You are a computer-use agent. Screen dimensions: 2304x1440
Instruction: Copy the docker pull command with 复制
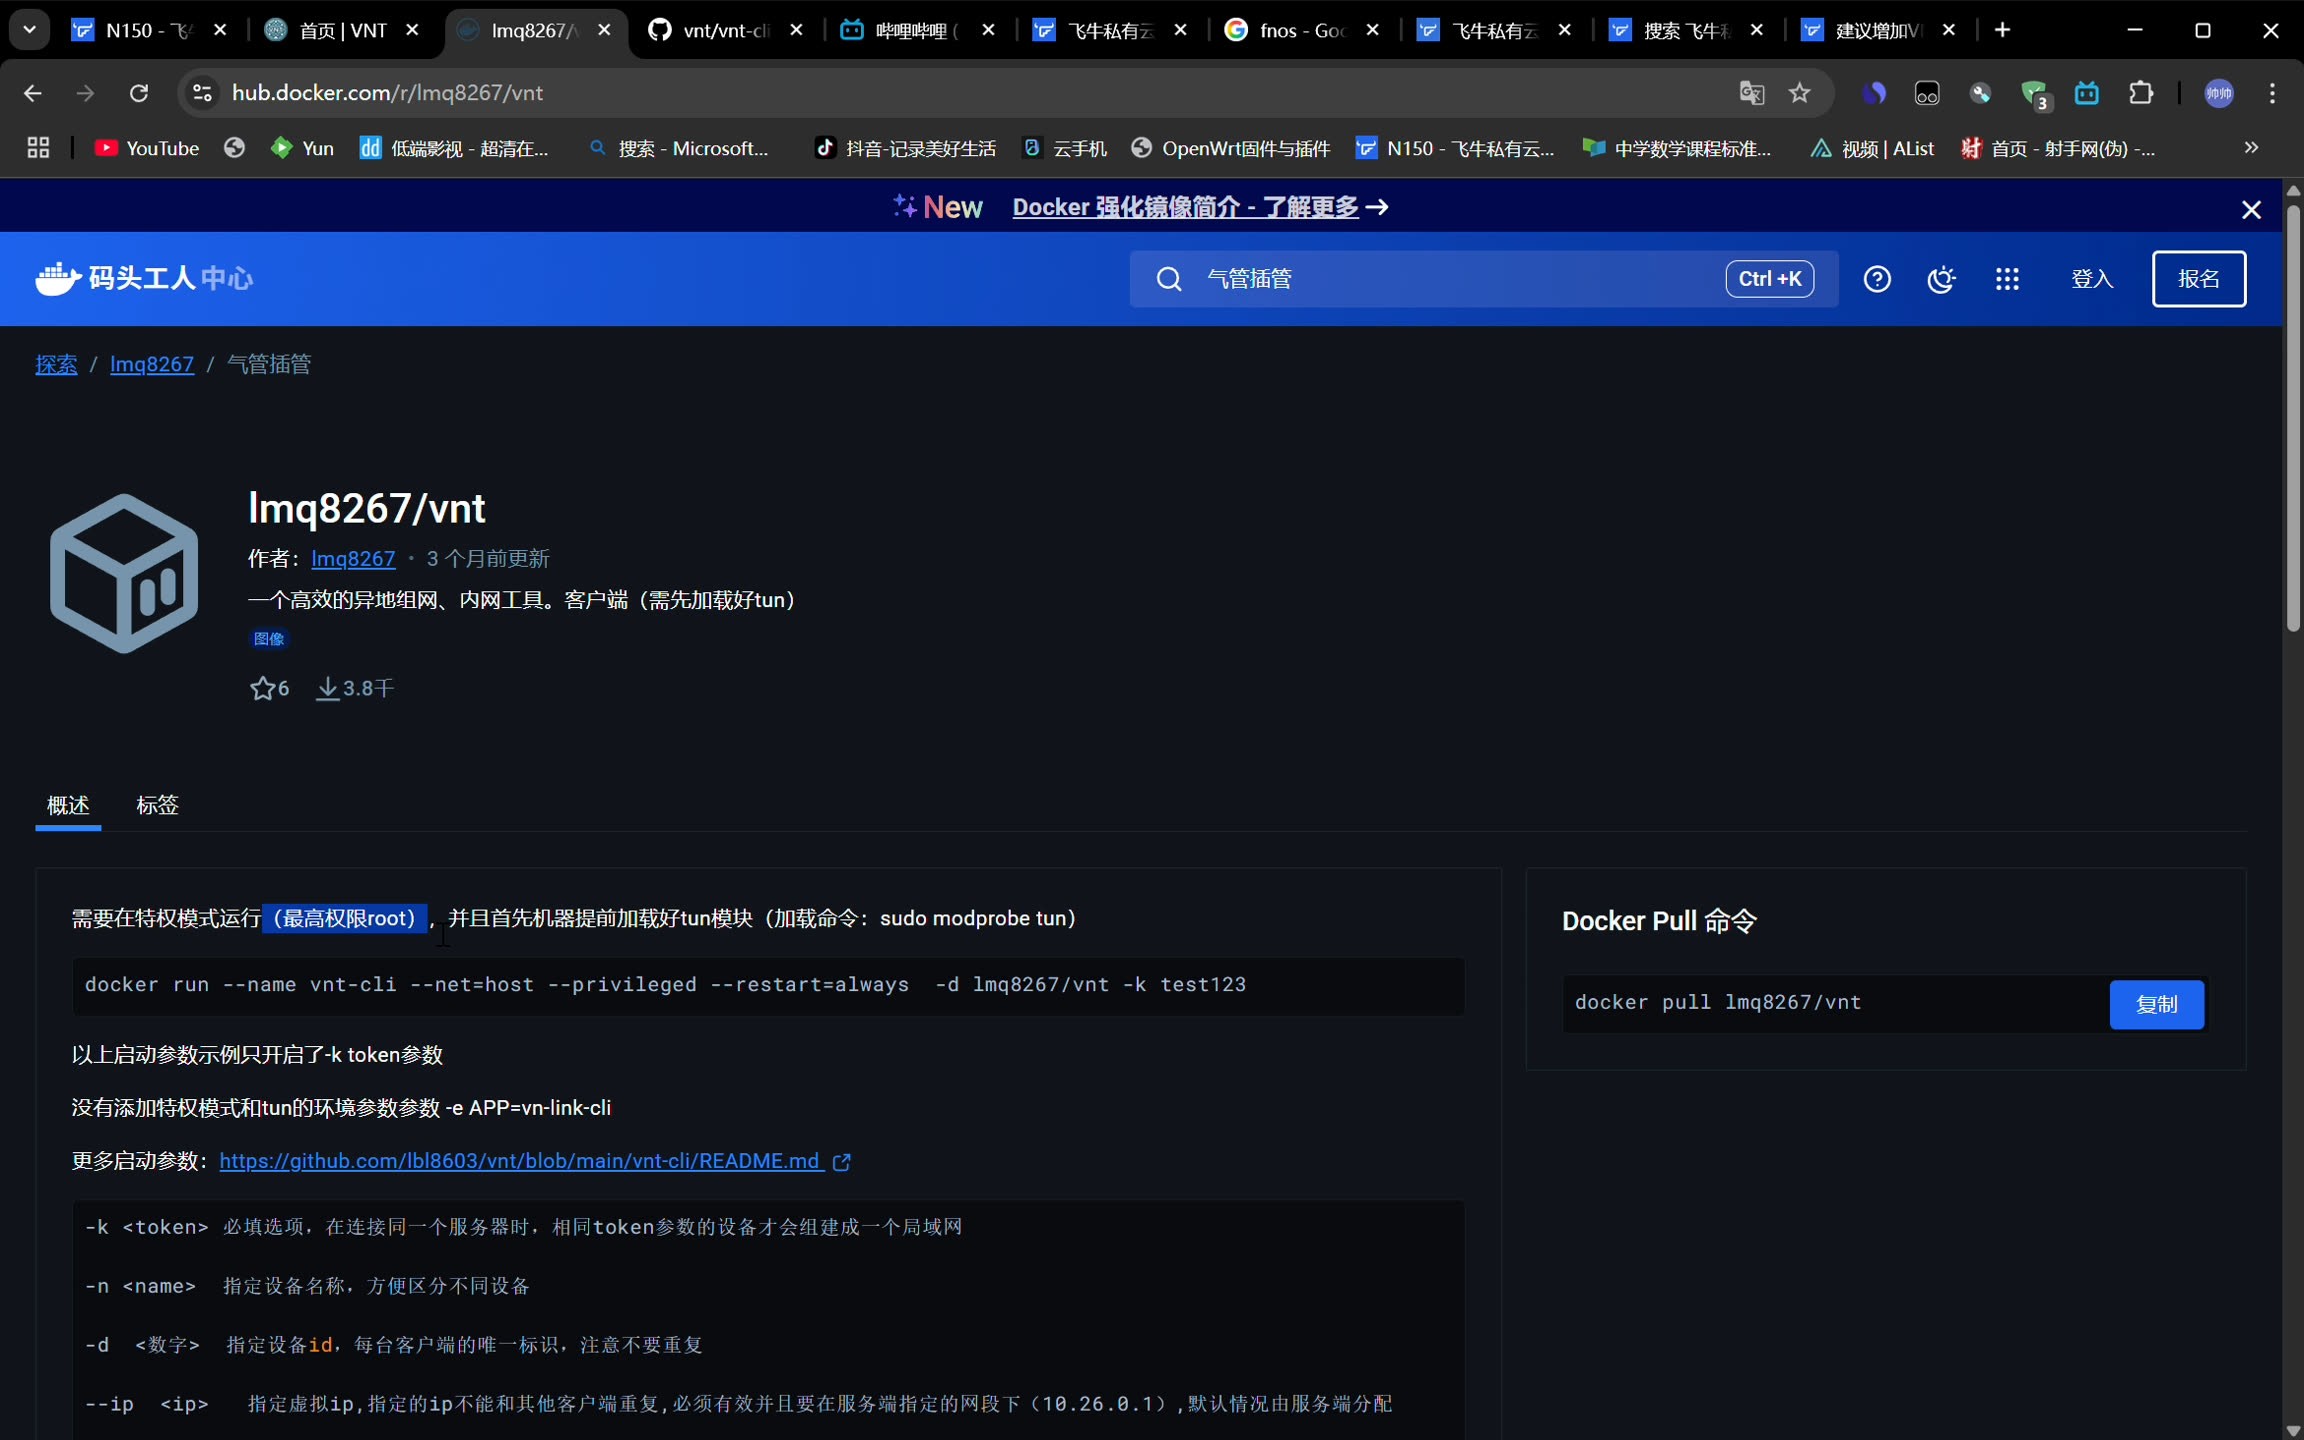(x=2157, y=1004)
